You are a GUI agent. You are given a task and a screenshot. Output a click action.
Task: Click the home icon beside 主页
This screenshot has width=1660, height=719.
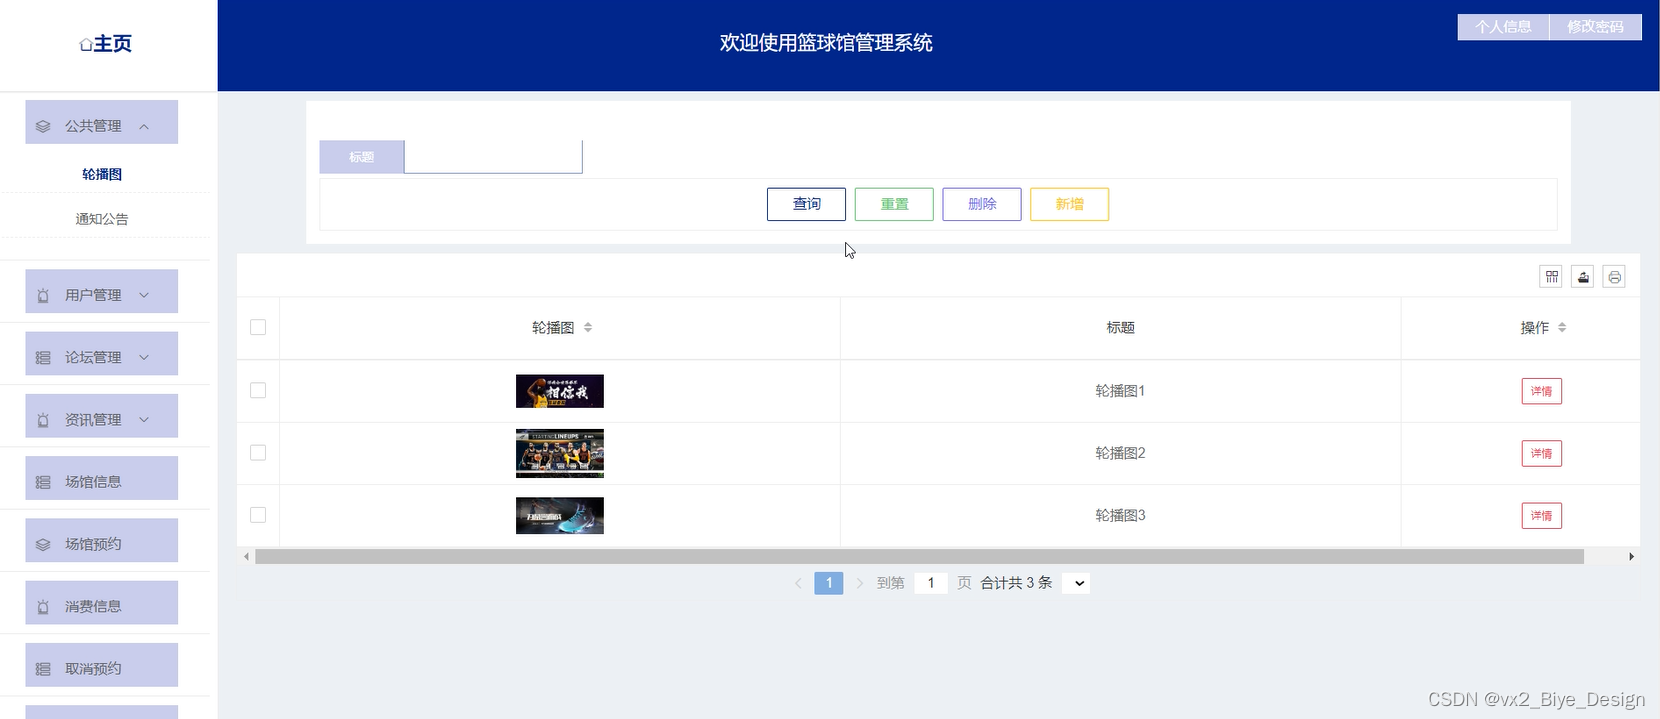86,45
